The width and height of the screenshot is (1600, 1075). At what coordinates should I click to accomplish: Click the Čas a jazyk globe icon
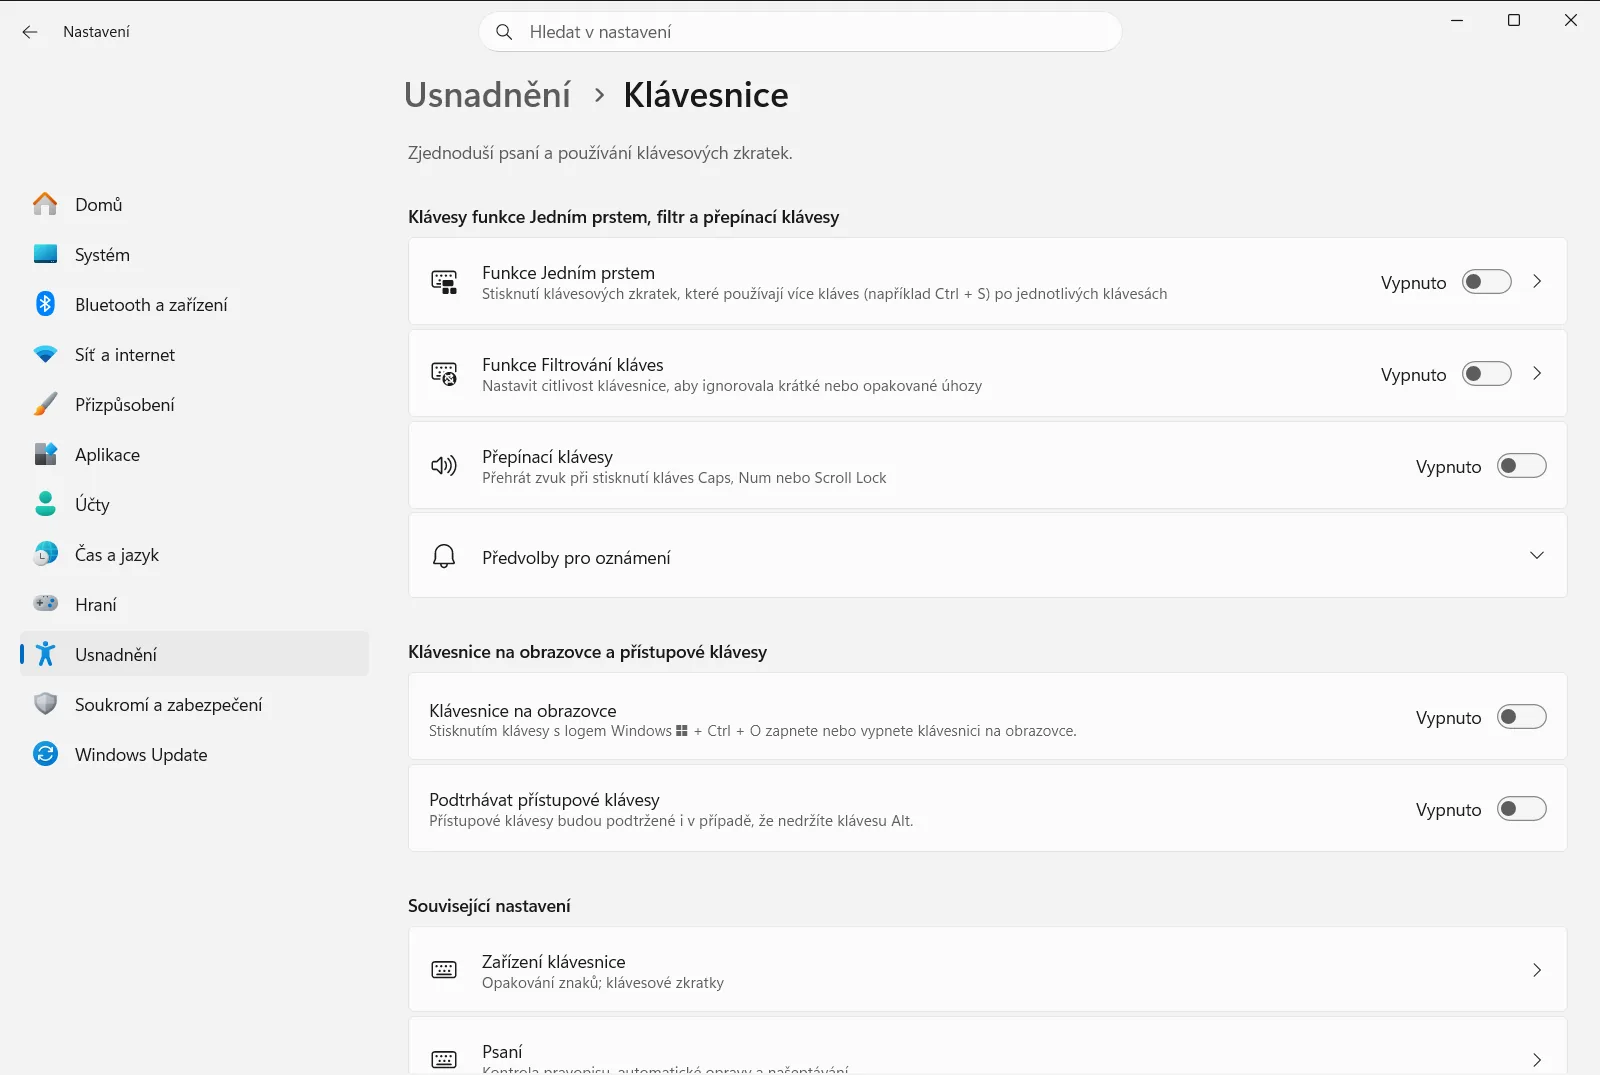(45, 554)
